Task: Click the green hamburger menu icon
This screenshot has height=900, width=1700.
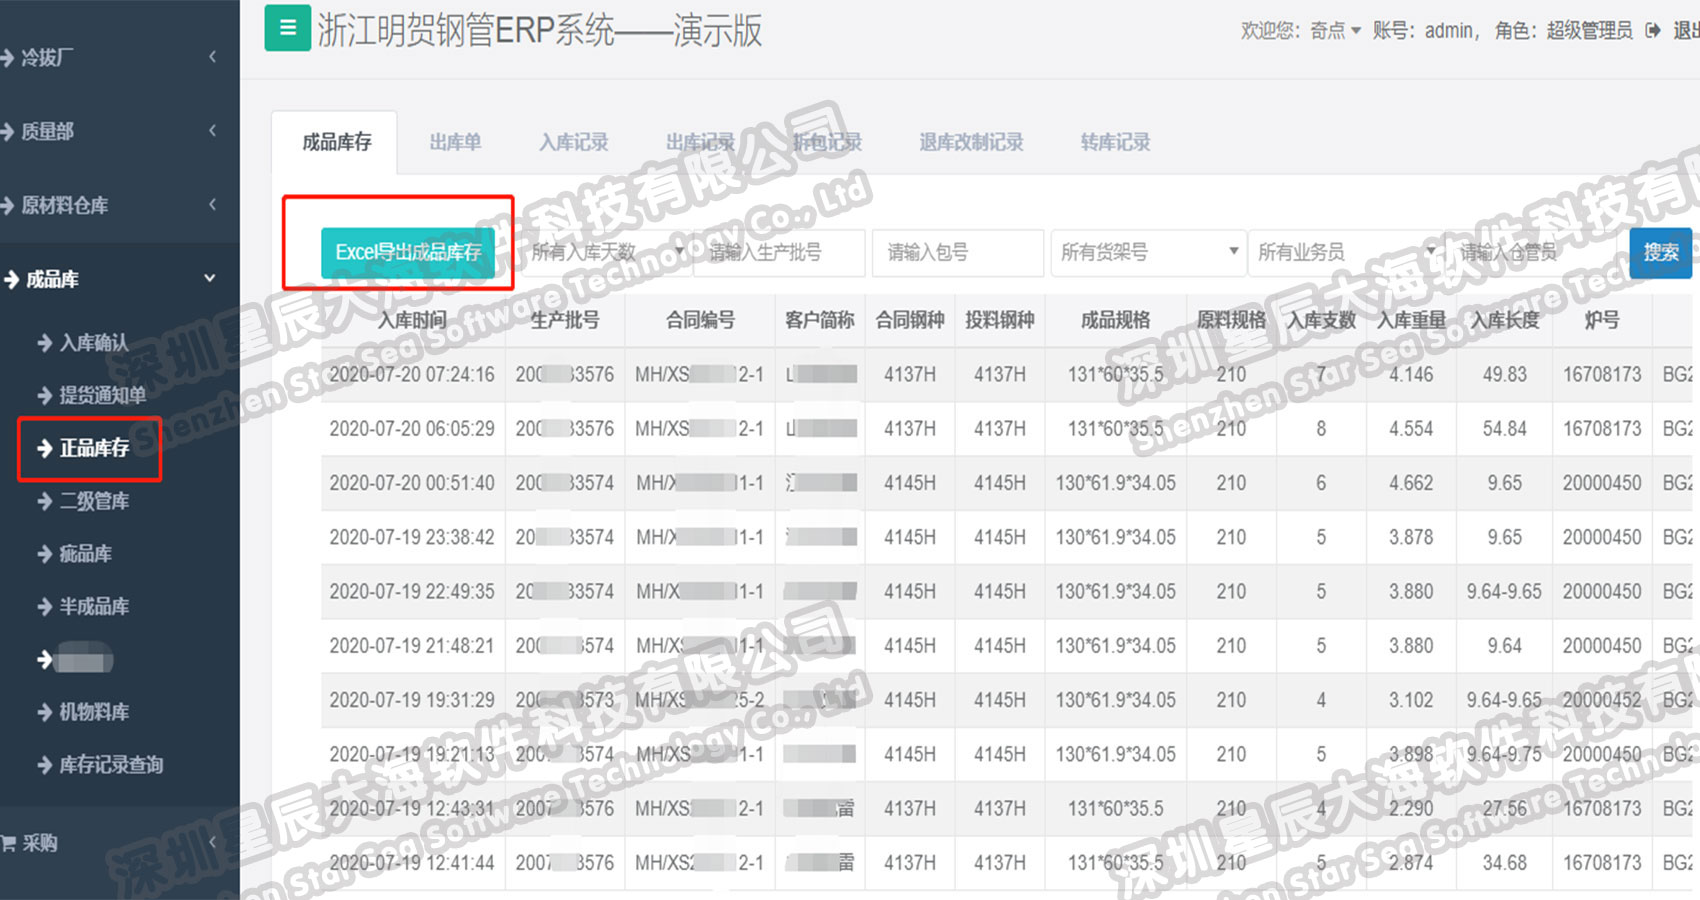Action: click(287, 28)
